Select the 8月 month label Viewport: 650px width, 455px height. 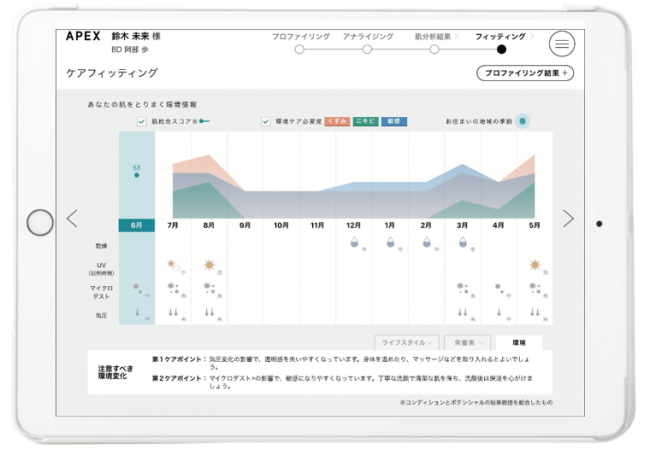pos(209,225)
